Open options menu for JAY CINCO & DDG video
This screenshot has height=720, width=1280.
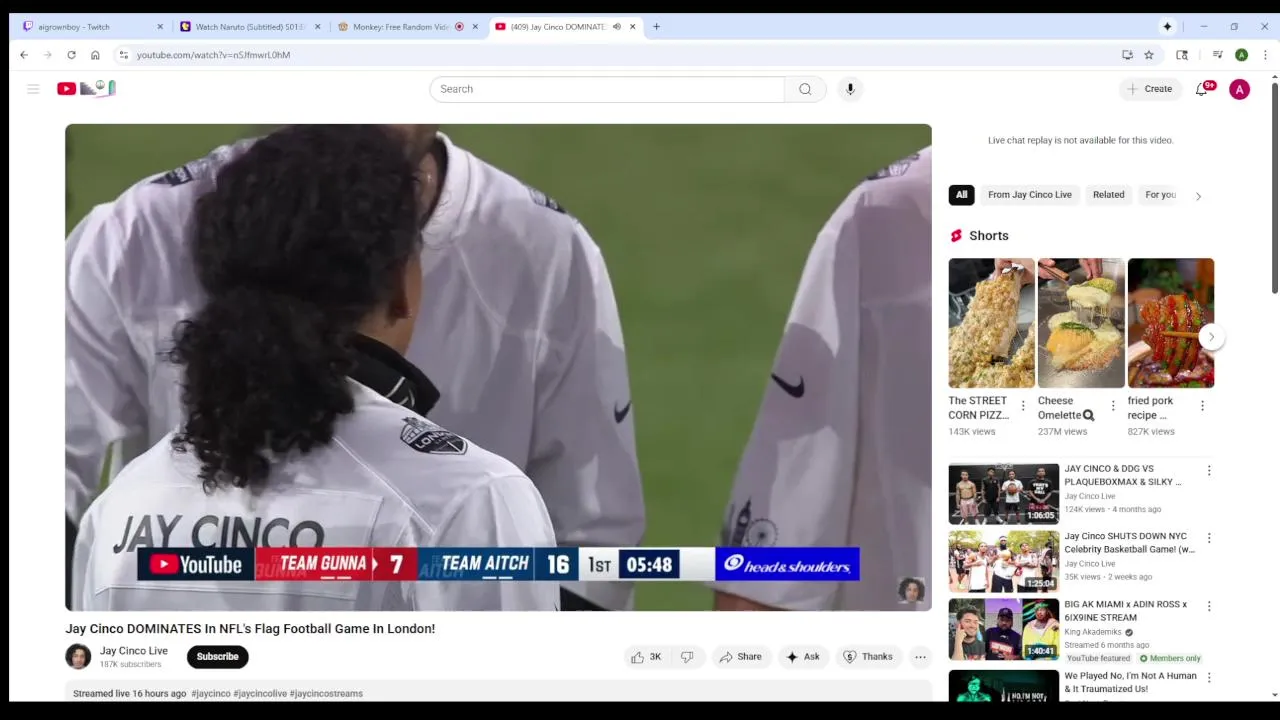tap(1209, 470)
